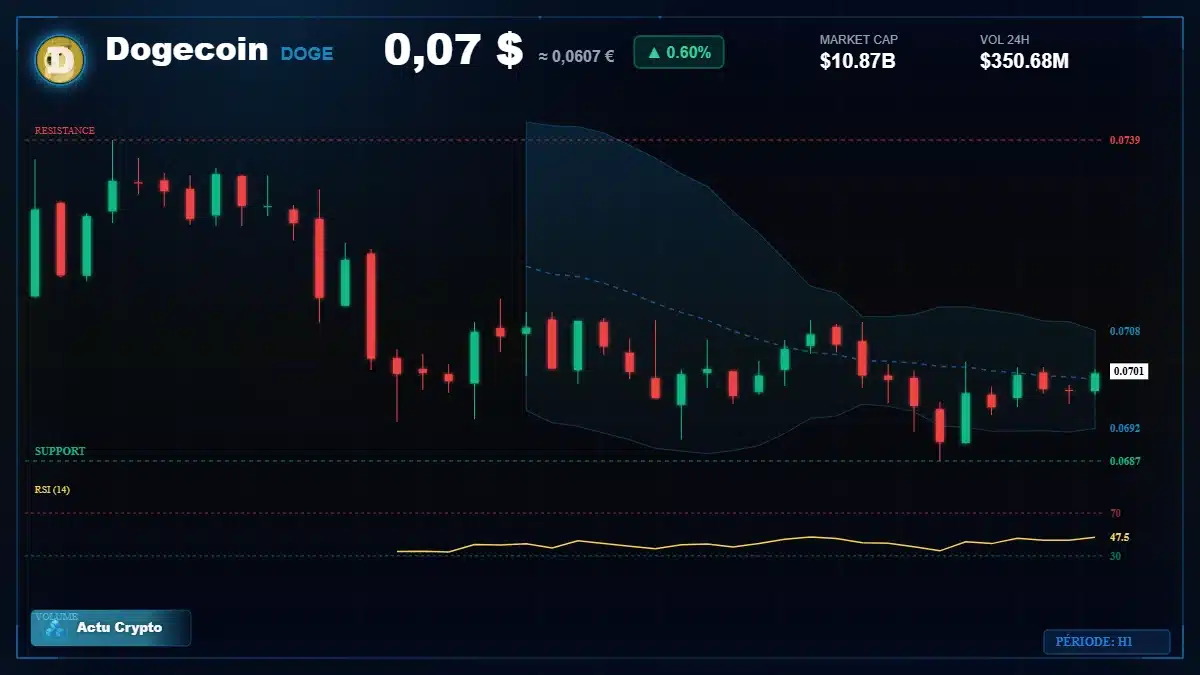This screenshot has height=675, width=1200.
Task: Click the green 0.60% change badge
Action: click(678, 52)
